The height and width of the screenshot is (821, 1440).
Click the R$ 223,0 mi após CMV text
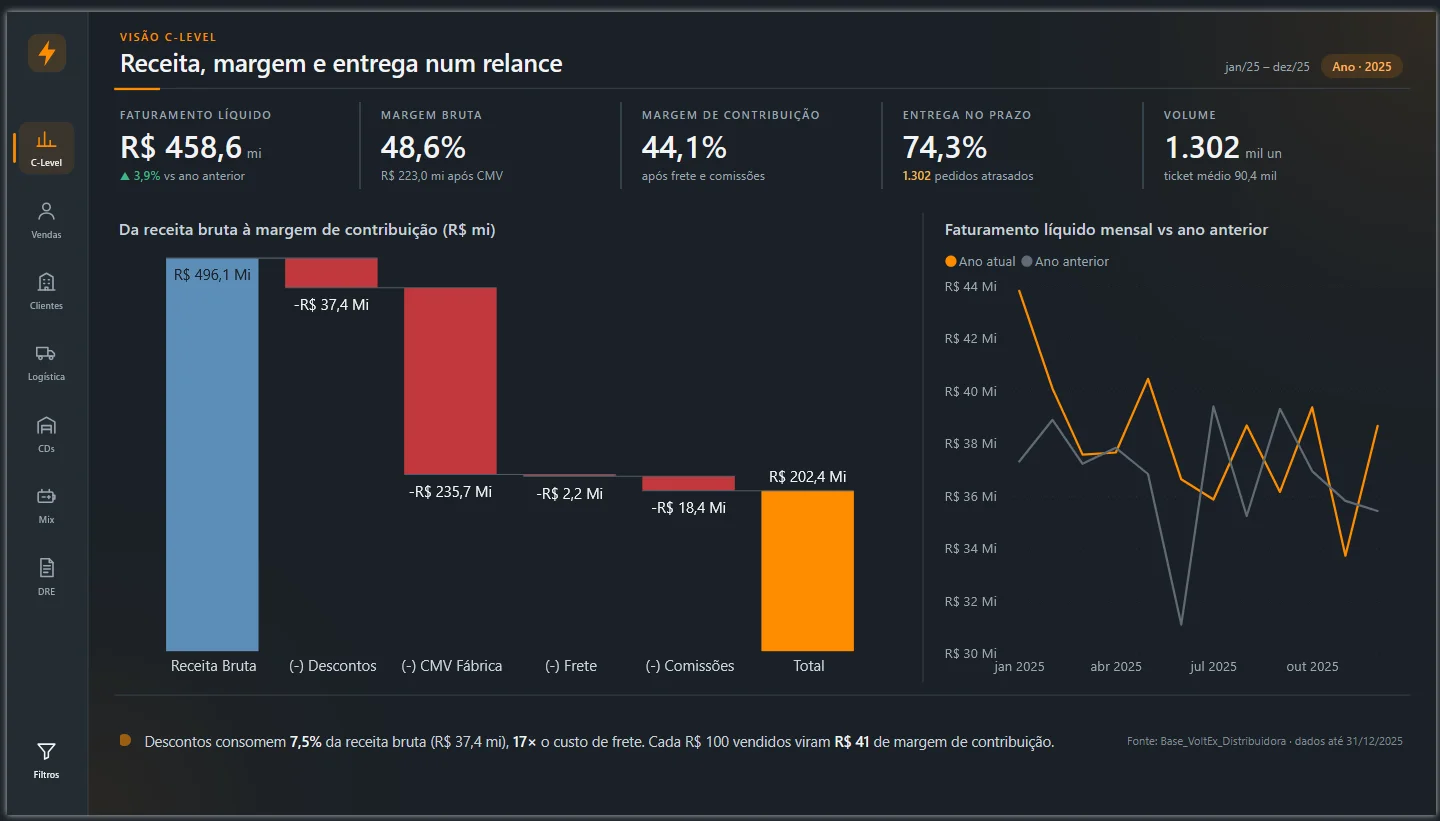click(442, 176)
